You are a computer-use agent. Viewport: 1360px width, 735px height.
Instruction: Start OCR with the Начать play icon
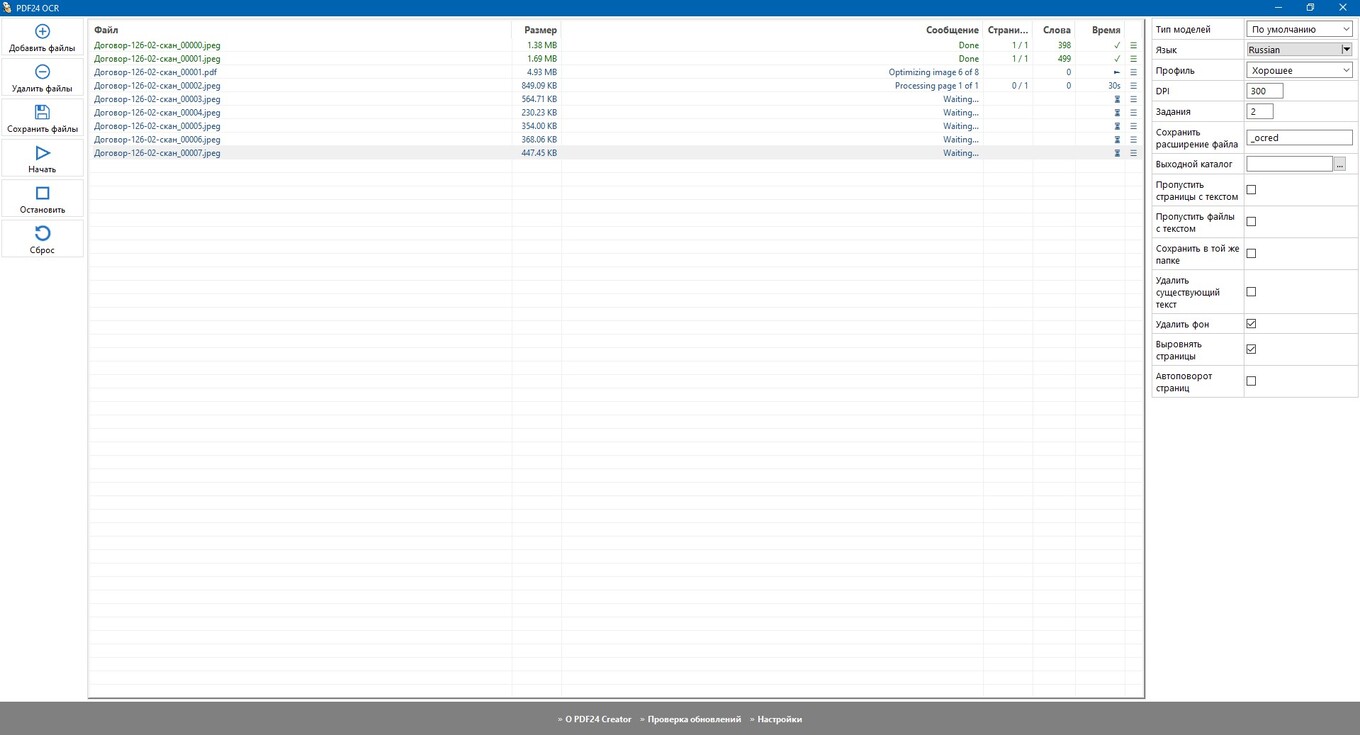[x=42, y=153]
